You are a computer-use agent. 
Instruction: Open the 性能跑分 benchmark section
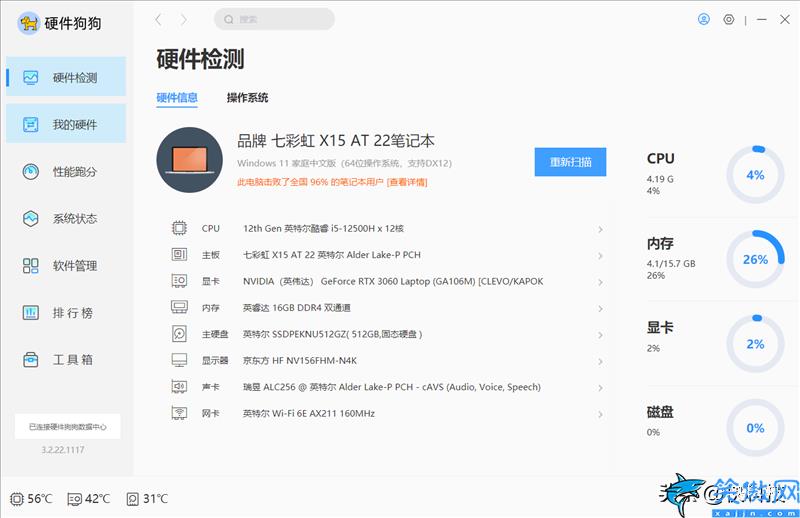[x=66, y=171]
